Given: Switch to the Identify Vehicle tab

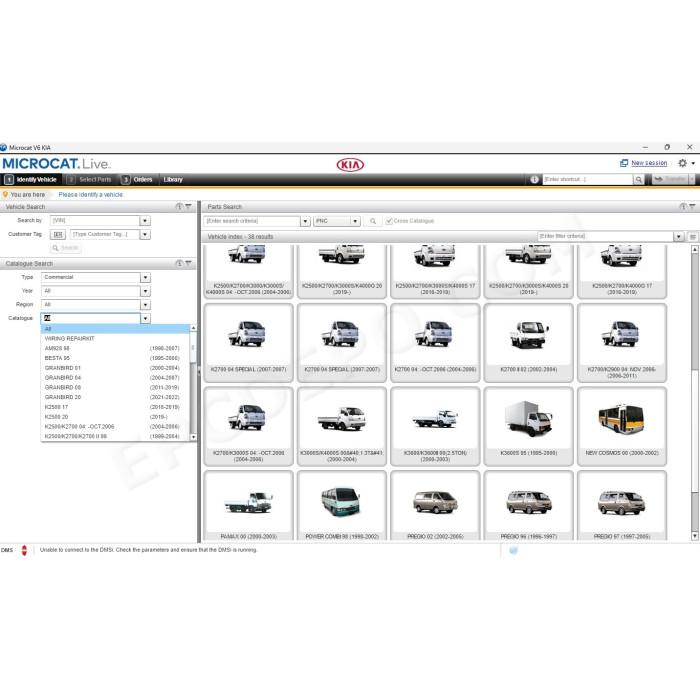Looking at the screenshot, I should click(x=31, y=179).
